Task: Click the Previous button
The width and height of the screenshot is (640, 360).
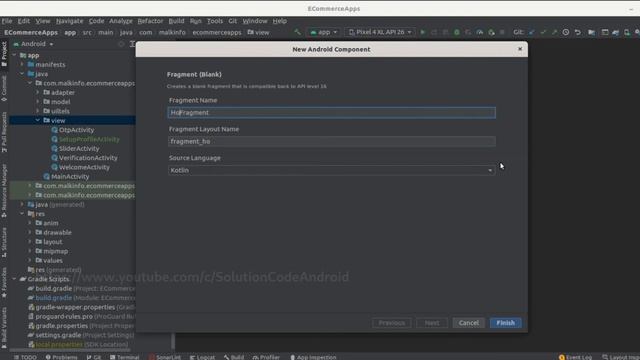Action: point(391,323)
